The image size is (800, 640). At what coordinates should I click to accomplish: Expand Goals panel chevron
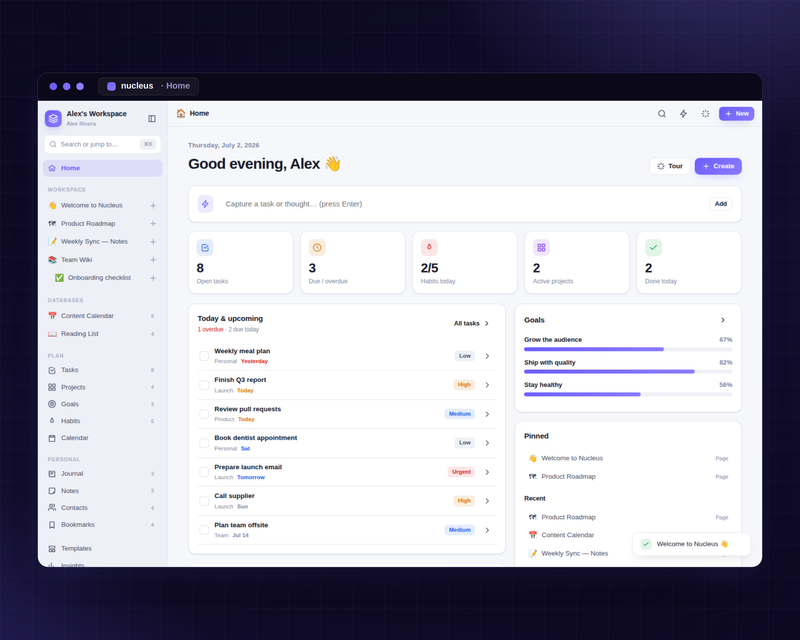(x=722, y=320)
